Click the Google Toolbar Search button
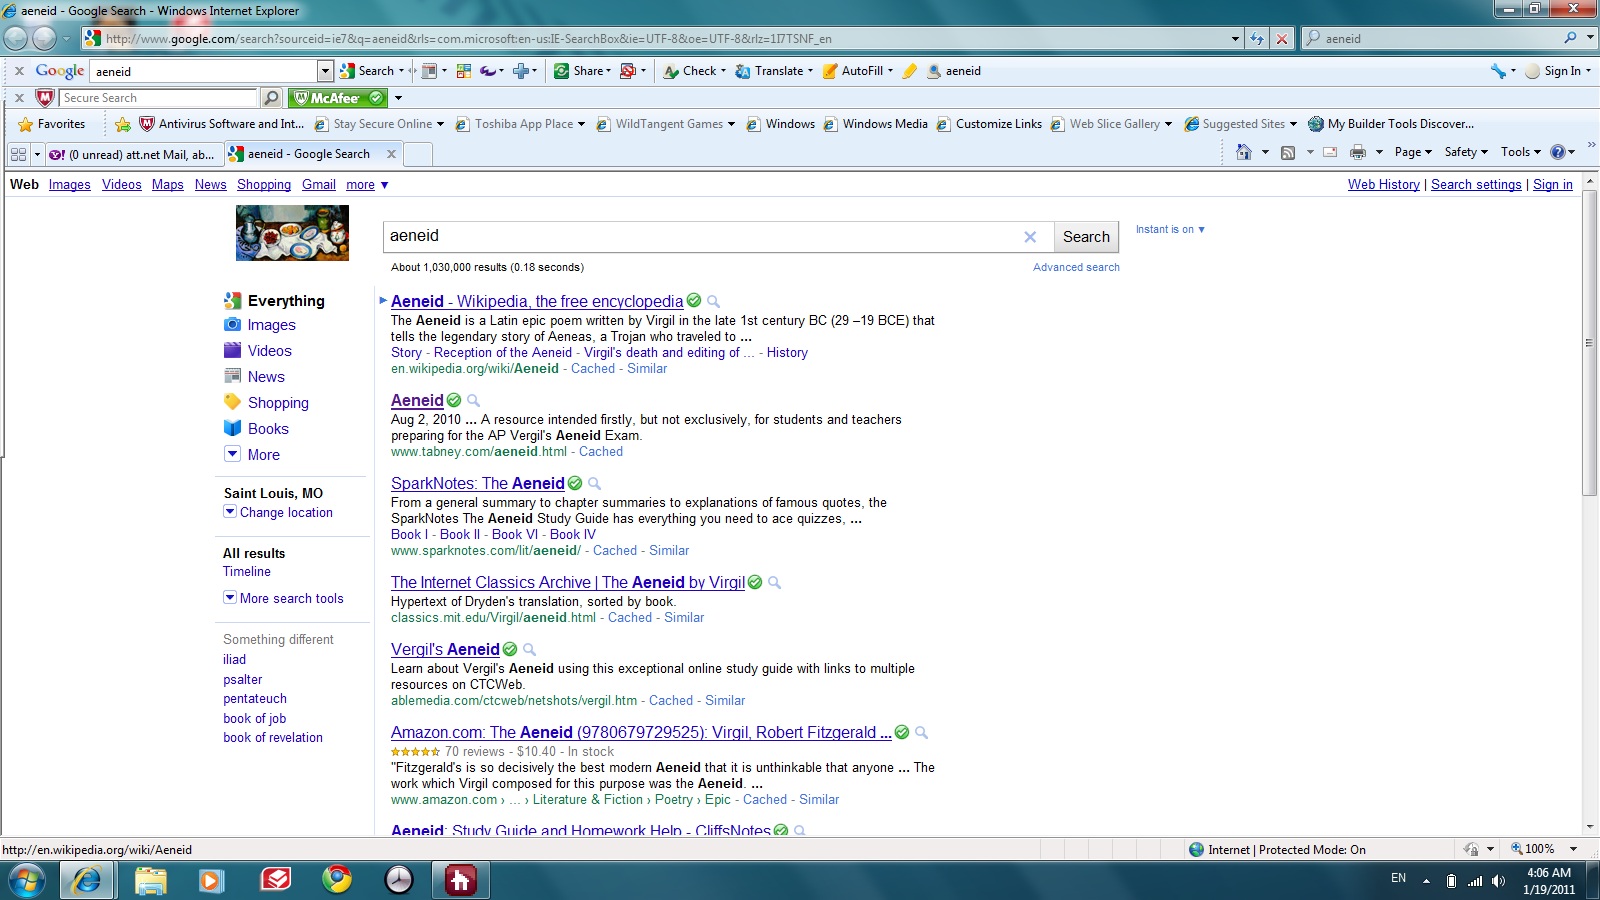Image resolution: width=1600 pixels, height=900 pixels. pos(367,71)
